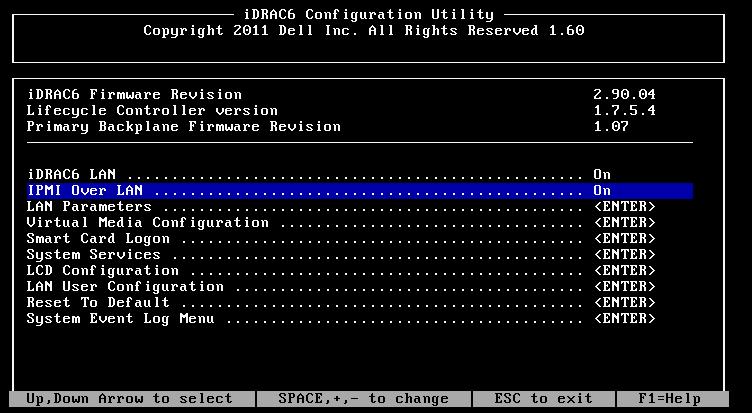Click <ENTER> beside LAN Parameters

(x=624, y=206)
